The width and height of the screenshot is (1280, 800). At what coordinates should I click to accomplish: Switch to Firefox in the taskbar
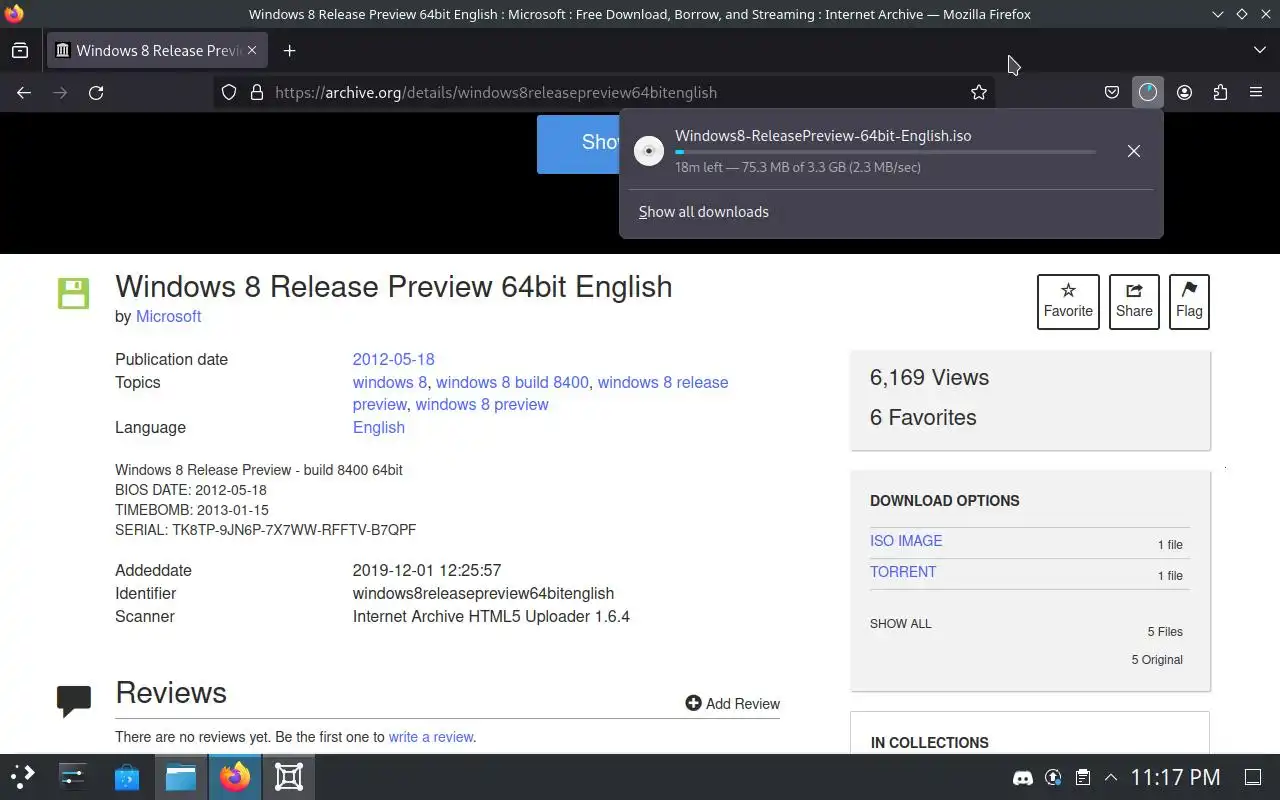235,777
